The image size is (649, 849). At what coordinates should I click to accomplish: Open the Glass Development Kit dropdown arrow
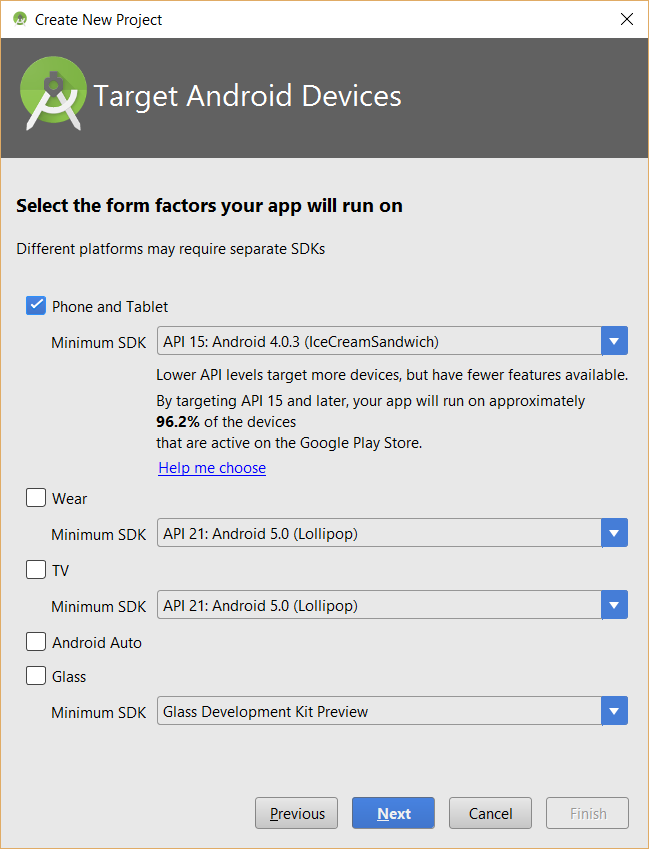pos(614,711)
